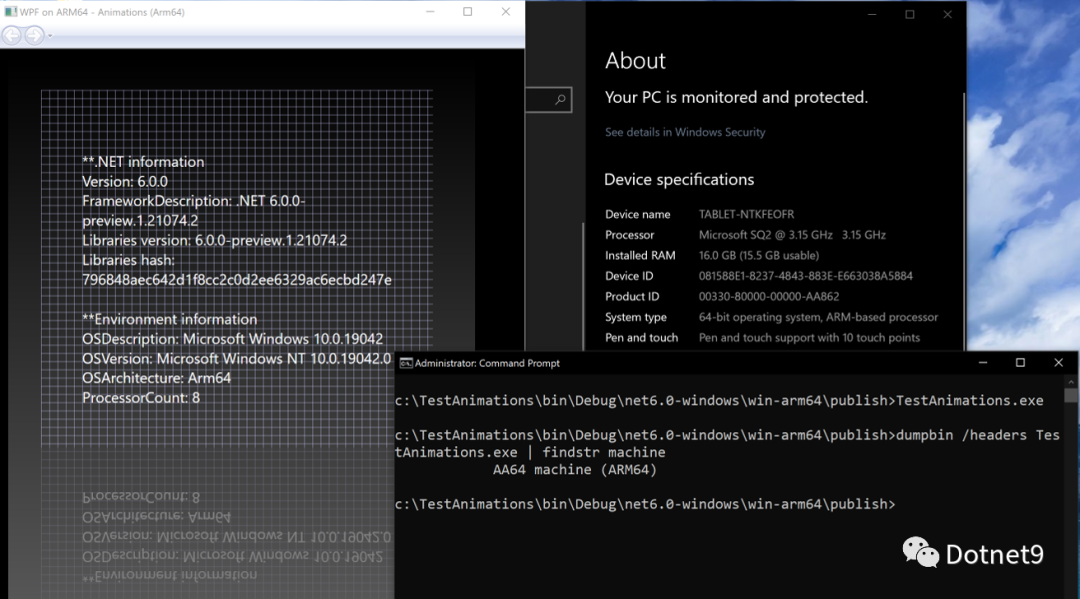Select the Product ID 00330-80000-00000-AA862
The width and height of the screenshot is (1080, 599).
coord(769,297)
